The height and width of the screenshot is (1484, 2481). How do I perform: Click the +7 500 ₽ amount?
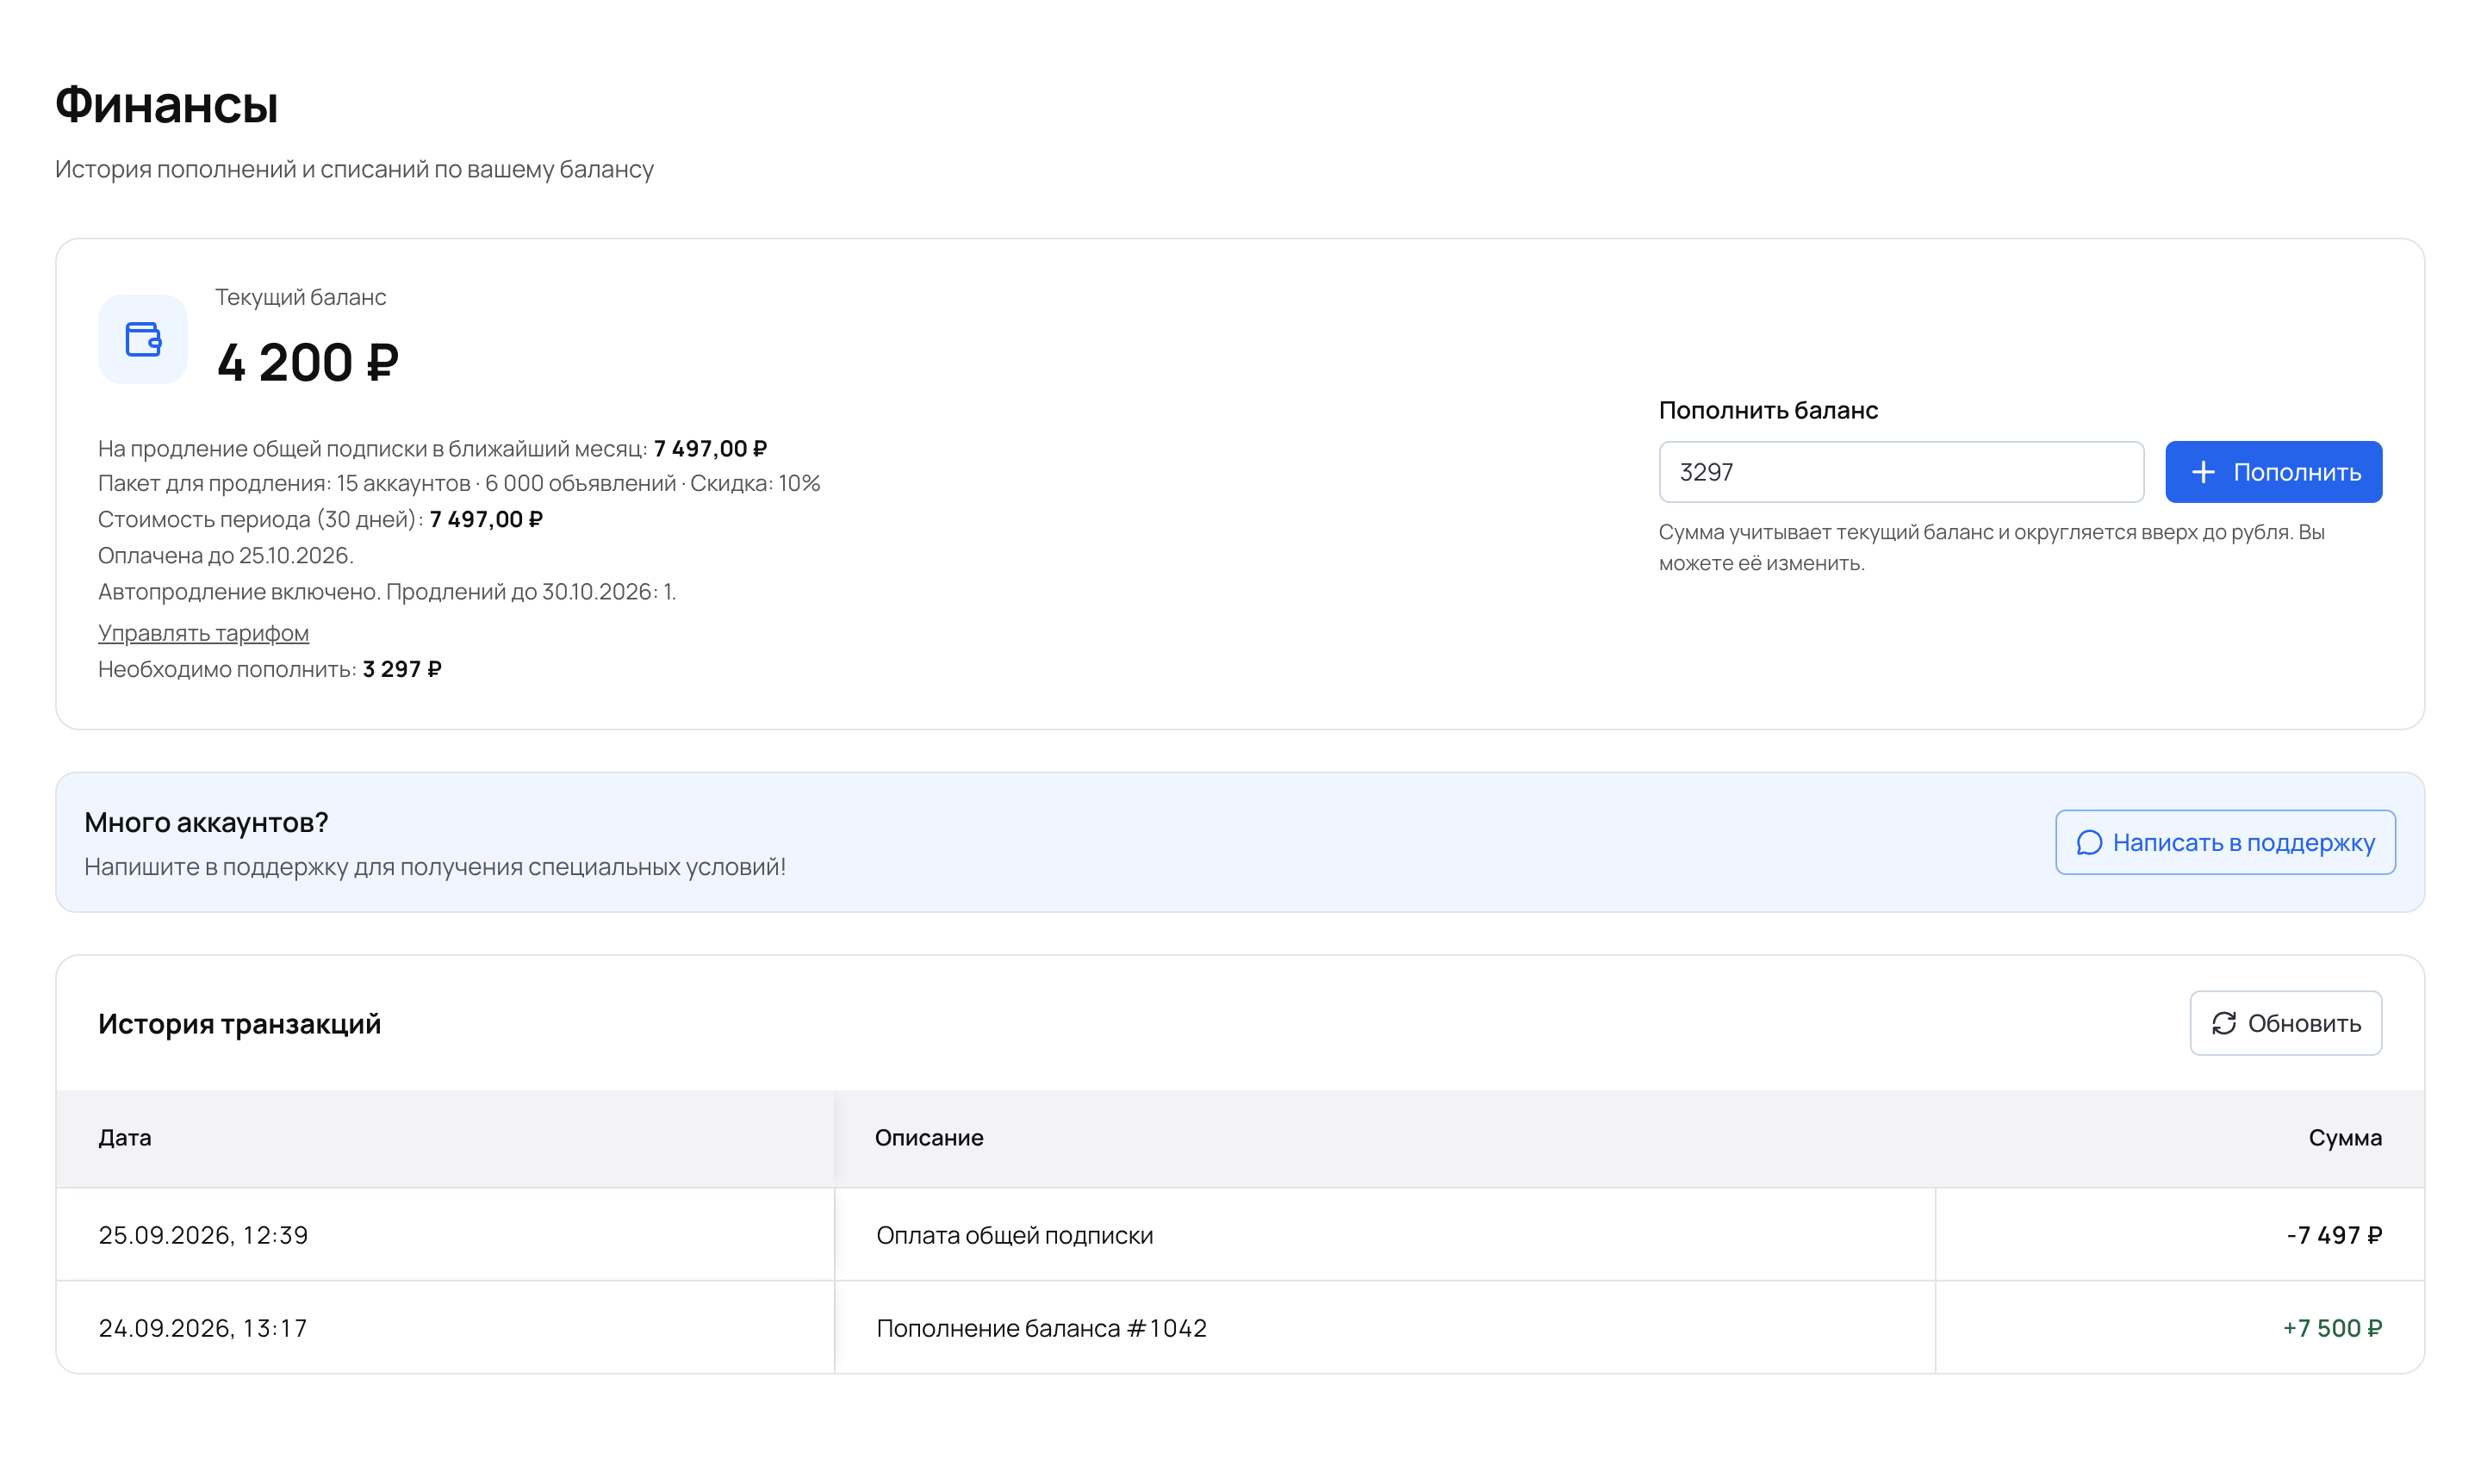tap(2332, 1328)
